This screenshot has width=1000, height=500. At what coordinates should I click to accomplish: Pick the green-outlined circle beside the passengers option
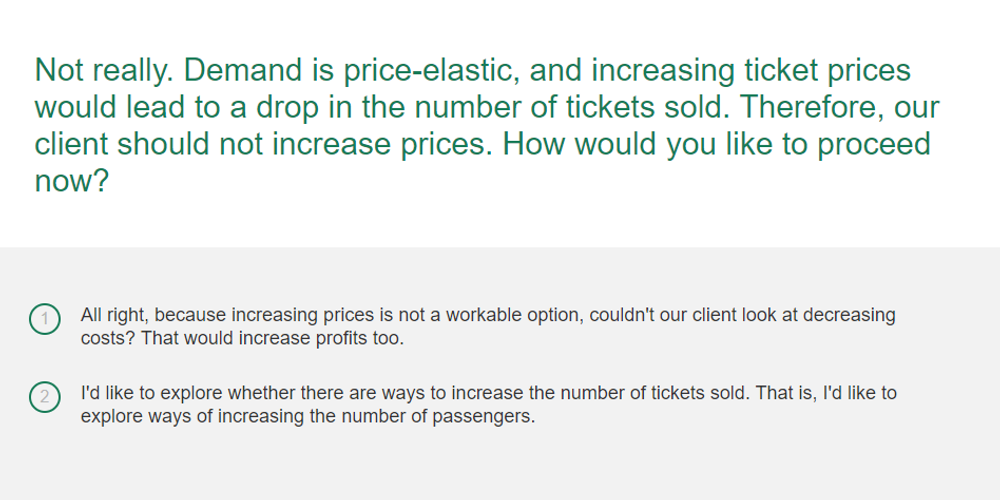[x=45, y=397]
